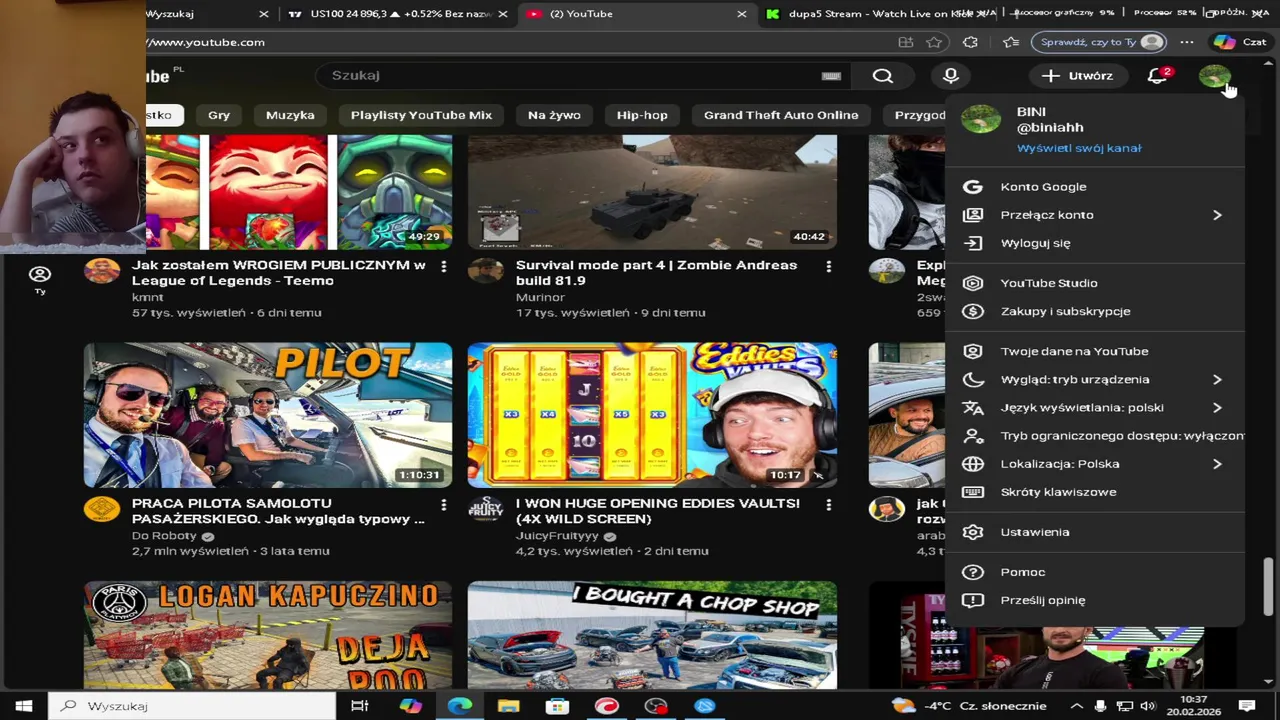Click the Murinor channel avatar
This screenshot has height=720, width=1280.
click(486, 270)
